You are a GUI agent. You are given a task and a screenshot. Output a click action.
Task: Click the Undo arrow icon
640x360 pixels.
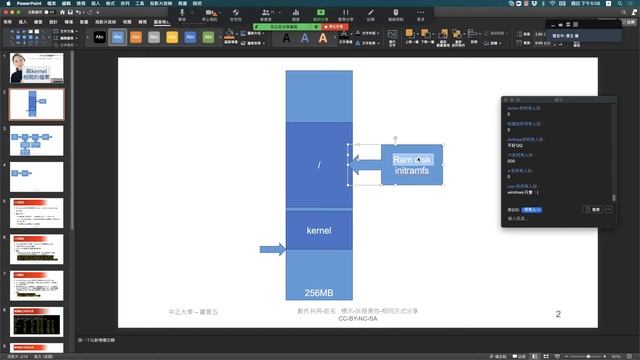pos(78,12)
